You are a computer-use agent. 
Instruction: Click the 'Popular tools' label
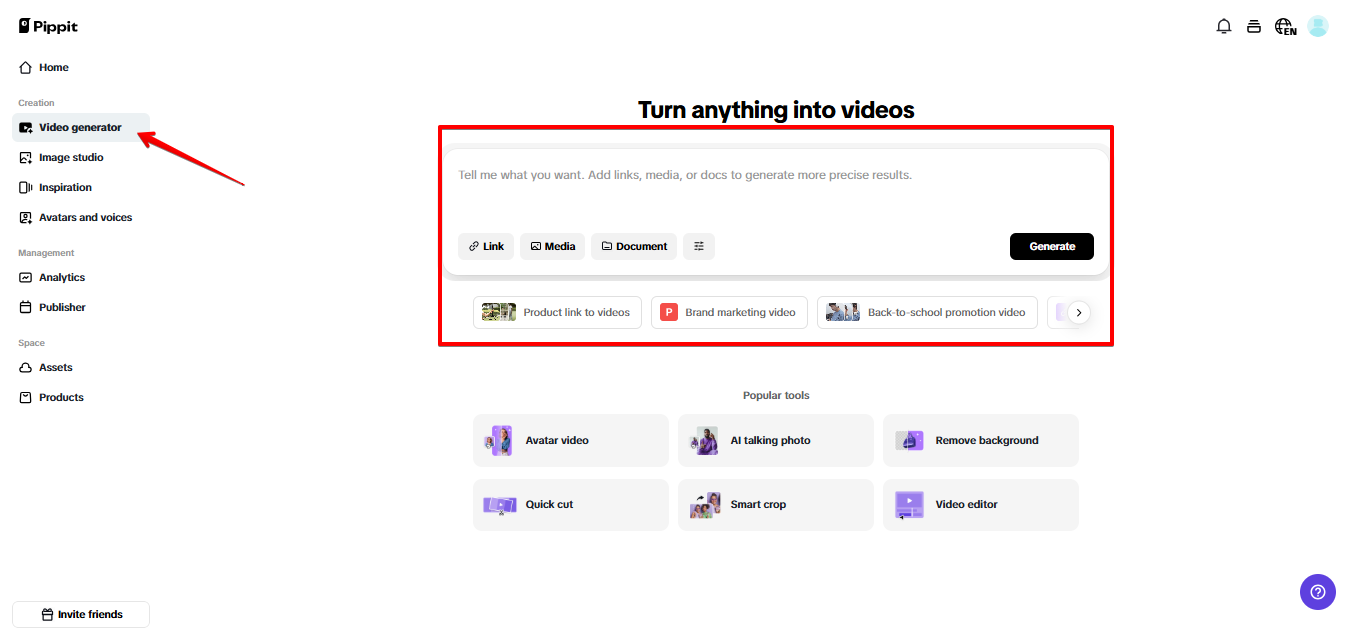coord(776,395)
